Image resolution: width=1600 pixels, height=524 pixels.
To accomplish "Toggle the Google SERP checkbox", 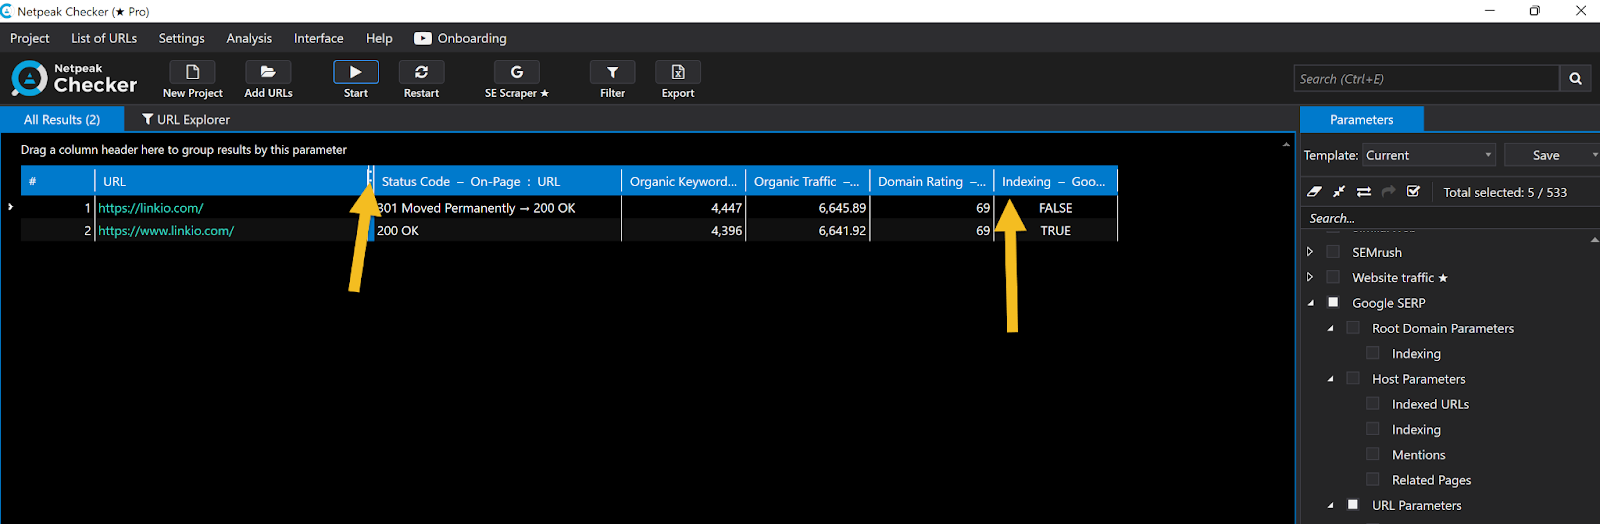I will (1333, 302).
